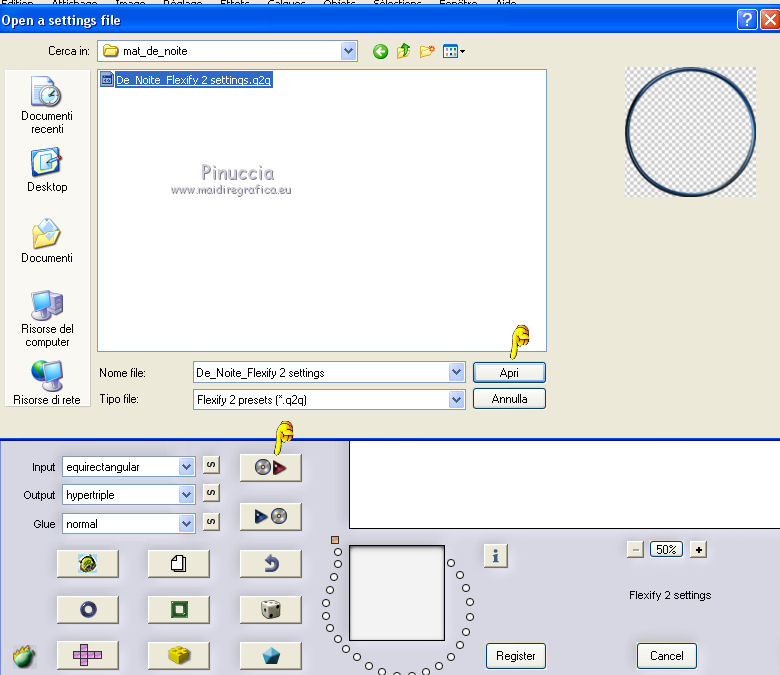Click the dice randomize button
Screen dimensions: 780x675
click(x=271, y=609)
